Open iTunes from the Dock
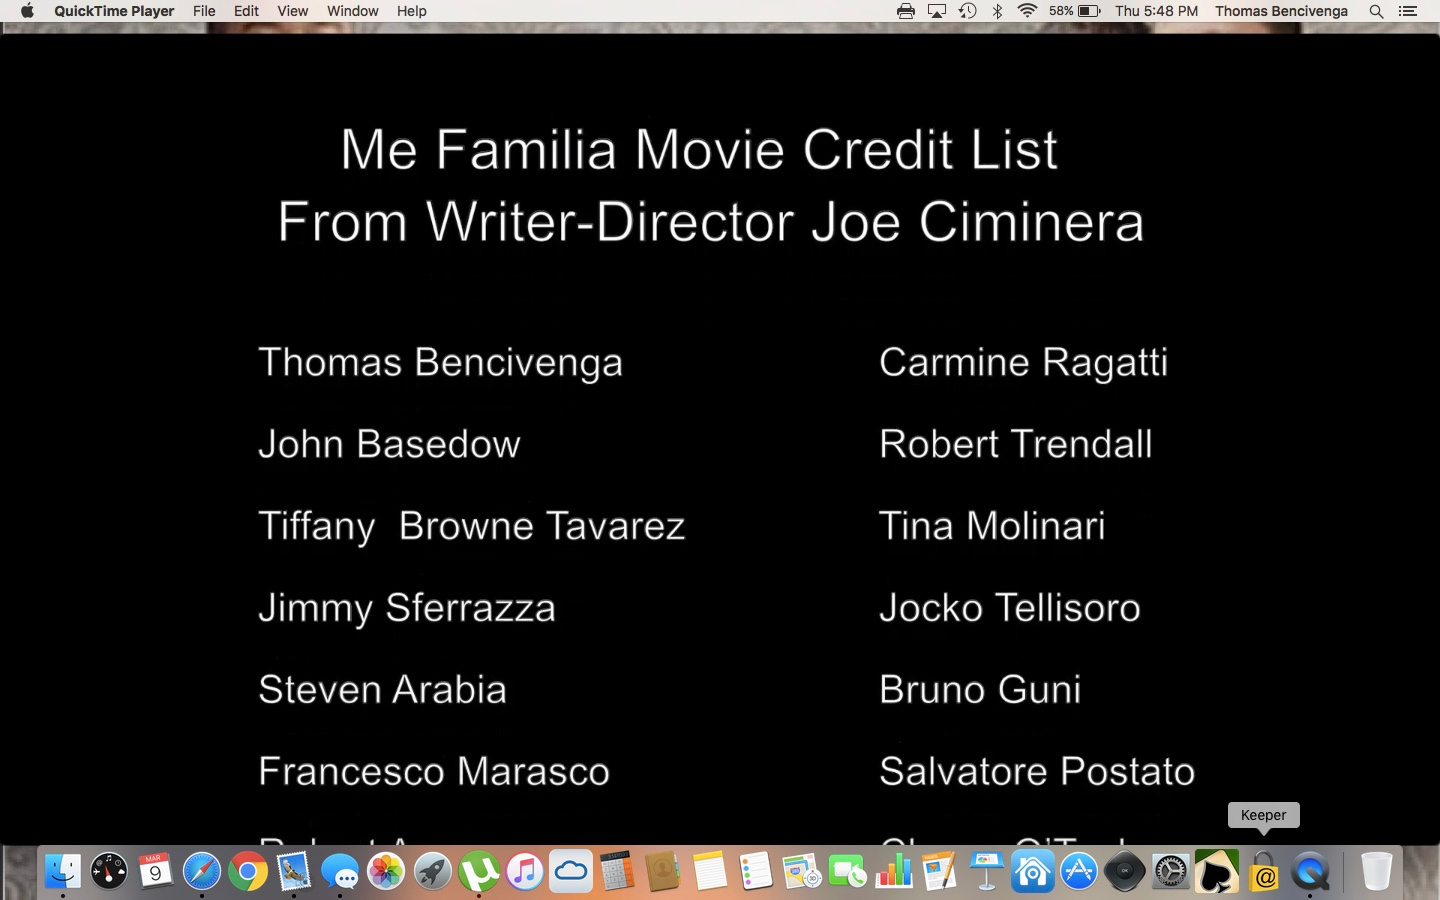 [524, 872]
